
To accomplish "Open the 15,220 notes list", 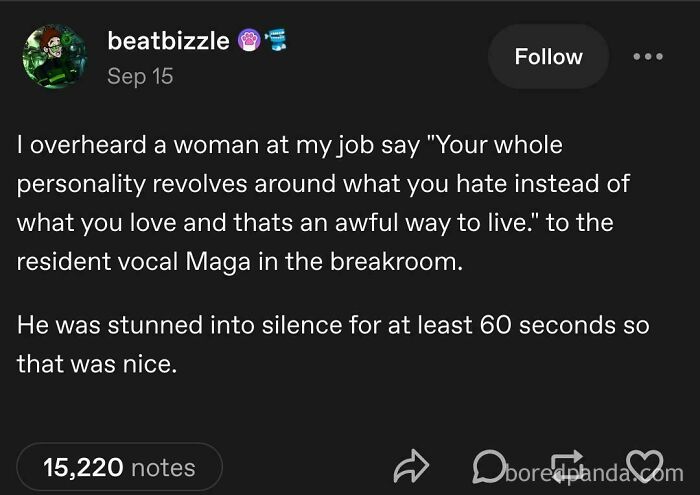I will coord(119,467).
